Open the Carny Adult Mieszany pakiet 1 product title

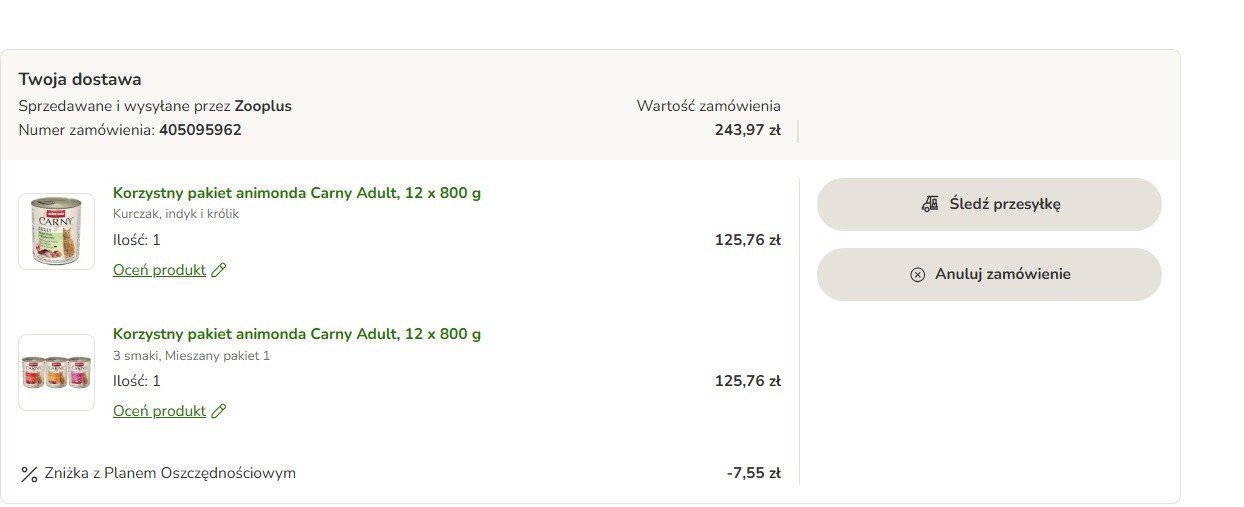click(x=297, y=334)
